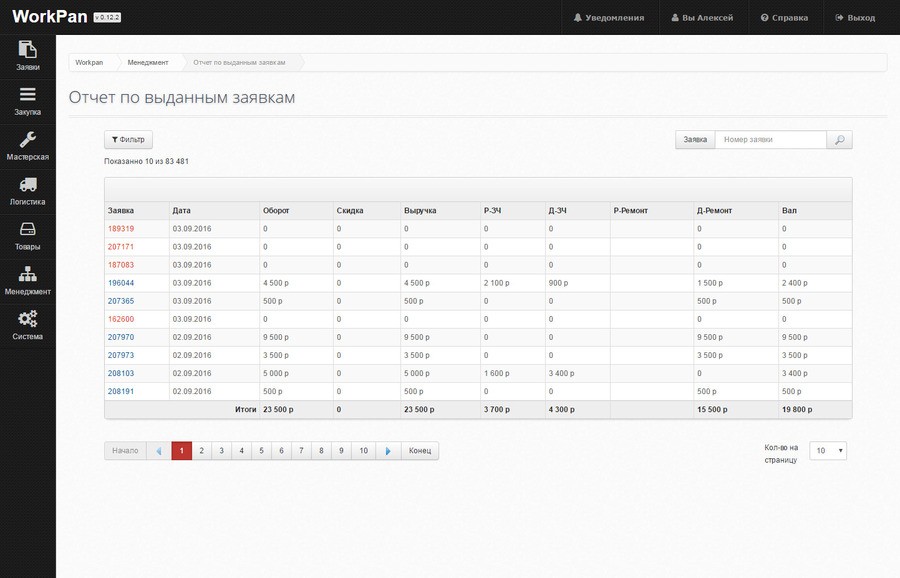This screenshot has width=900, height=578.
Task: Click Workpan breadcrumb
Action: pyautogui.click(x=89, y=63)
